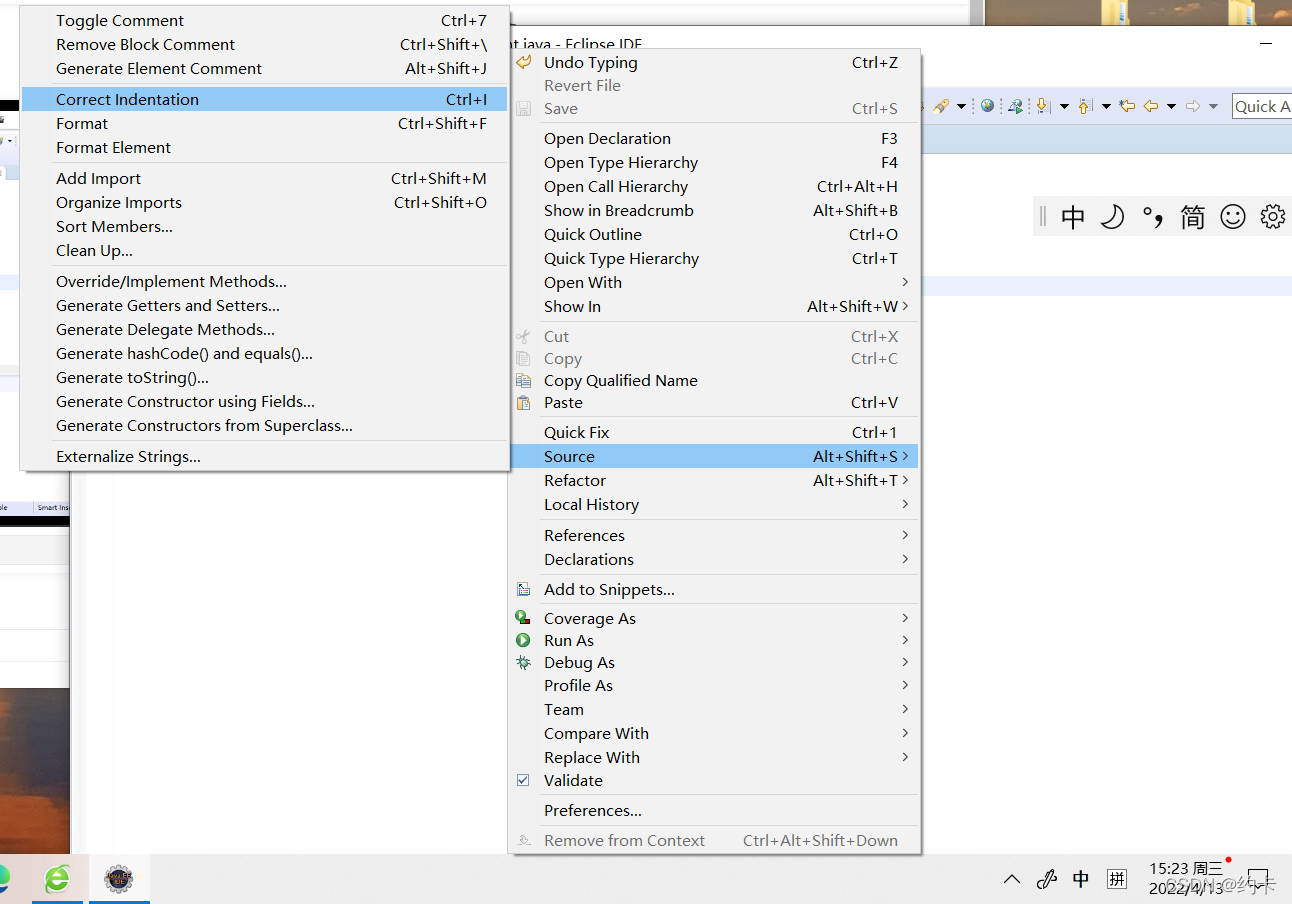Click the Undo Typing arrow icon

point(523,62)
